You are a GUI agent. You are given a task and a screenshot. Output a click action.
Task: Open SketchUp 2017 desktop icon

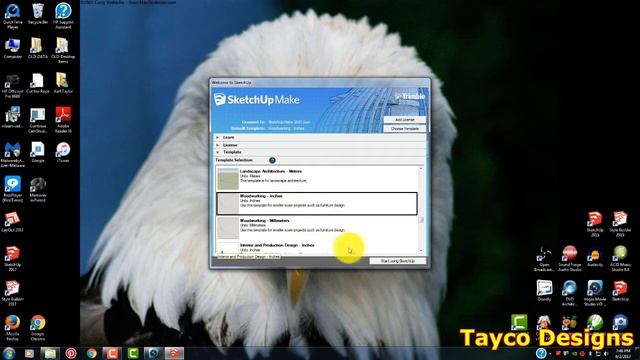pos(13,259)
